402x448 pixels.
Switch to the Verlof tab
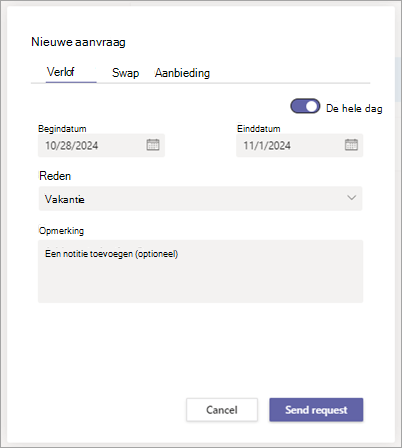coord(61,72)
